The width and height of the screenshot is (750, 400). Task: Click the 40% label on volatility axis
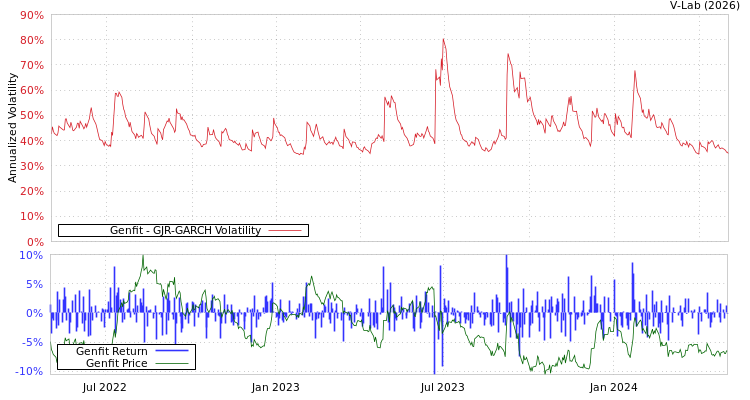(x=31, y=141)
